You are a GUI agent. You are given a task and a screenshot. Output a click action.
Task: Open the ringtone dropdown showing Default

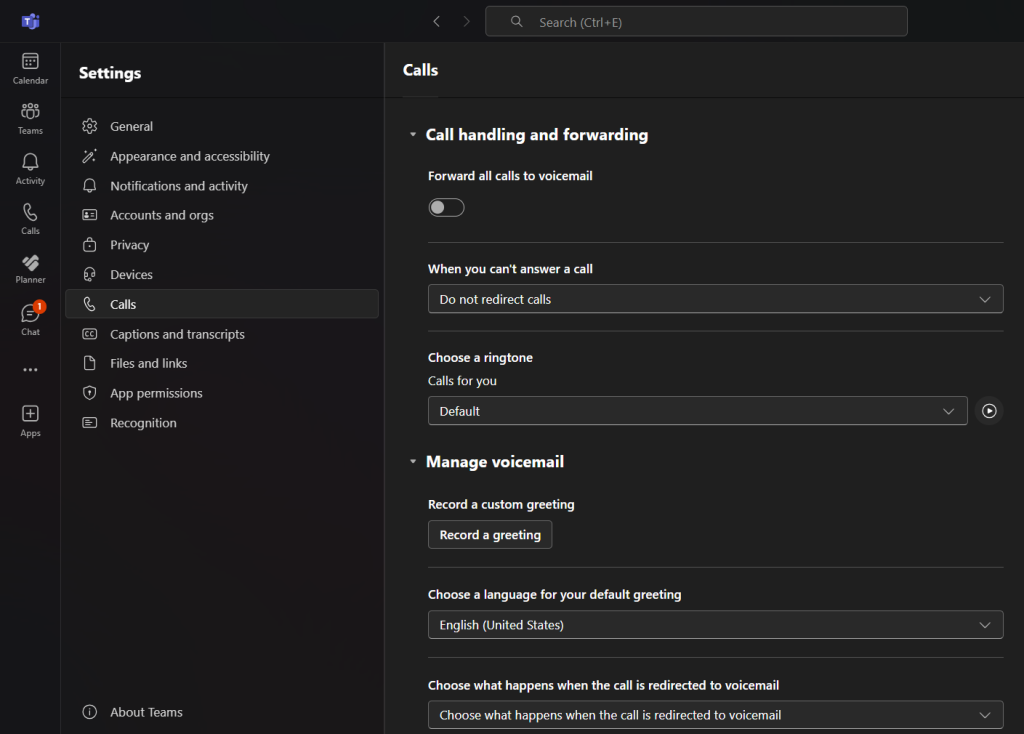[x=697, y=410]
